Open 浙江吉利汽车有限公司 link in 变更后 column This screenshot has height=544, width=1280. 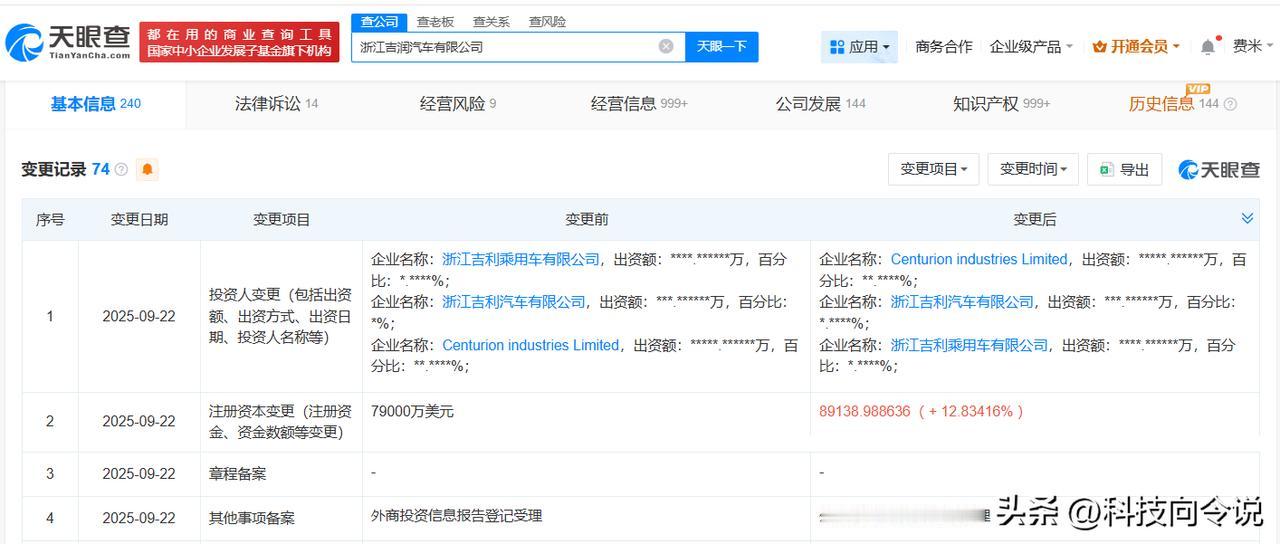pos(962,301)
